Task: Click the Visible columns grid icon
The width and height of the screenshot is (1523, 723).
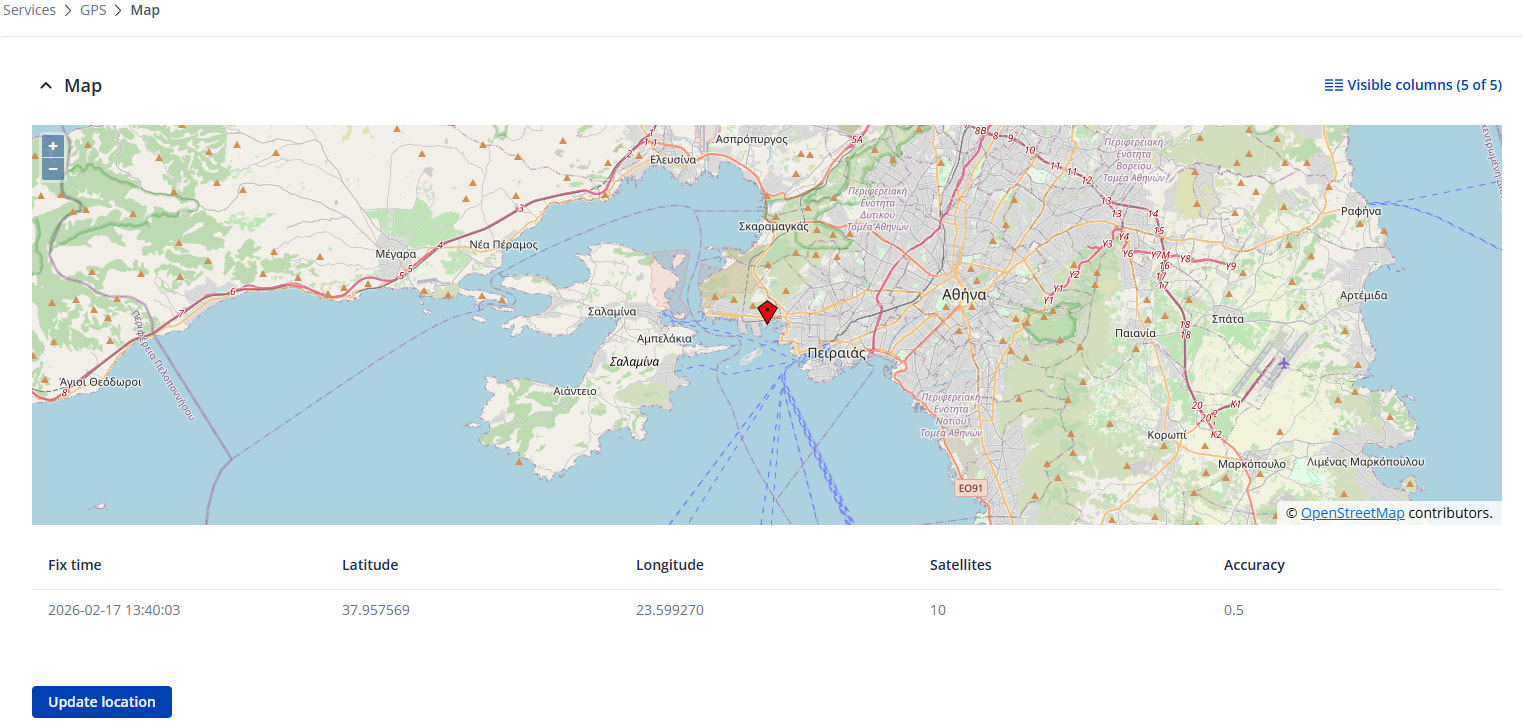Action: click(x=1333, y=85)
